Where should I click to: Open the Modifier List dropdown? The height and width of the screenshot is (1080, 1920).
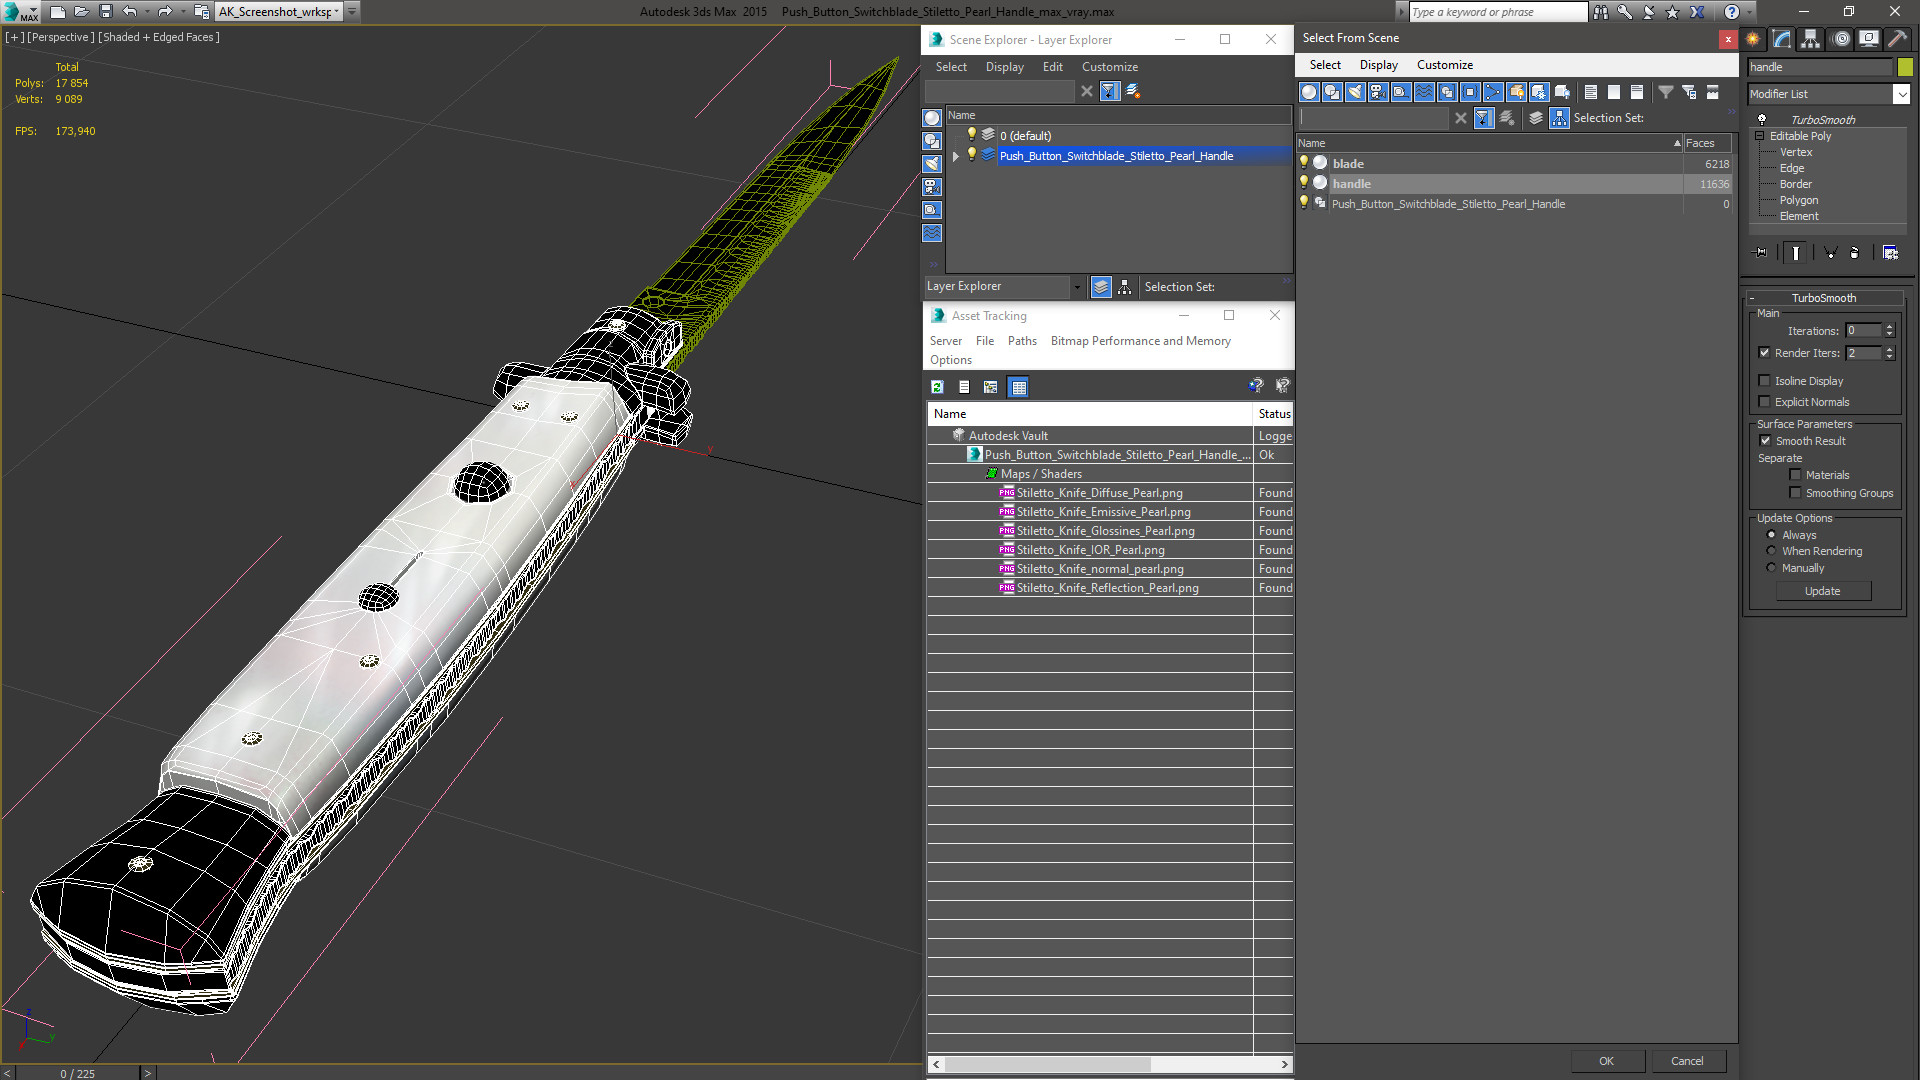[x=1901, y=94]
